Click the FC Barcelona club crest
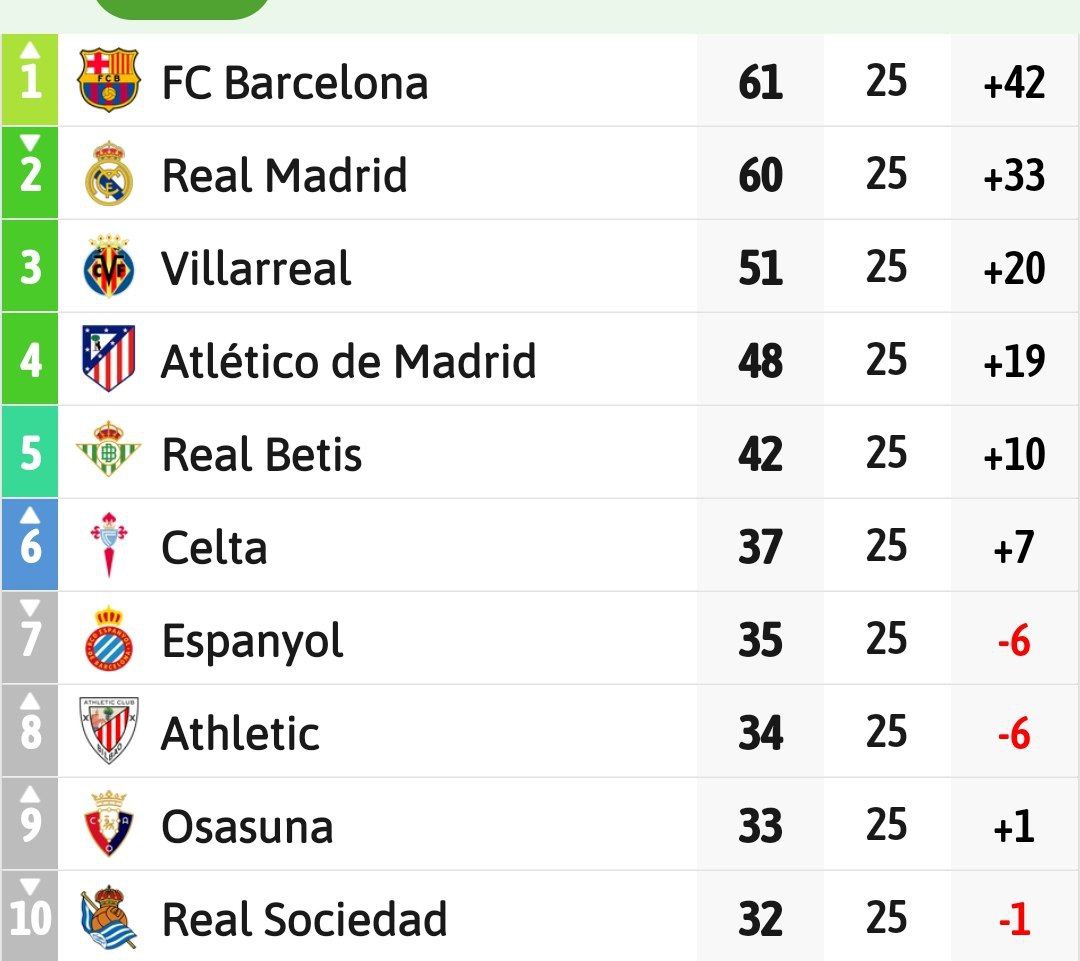Screen dimensions: 1080x961 point(109,81)
